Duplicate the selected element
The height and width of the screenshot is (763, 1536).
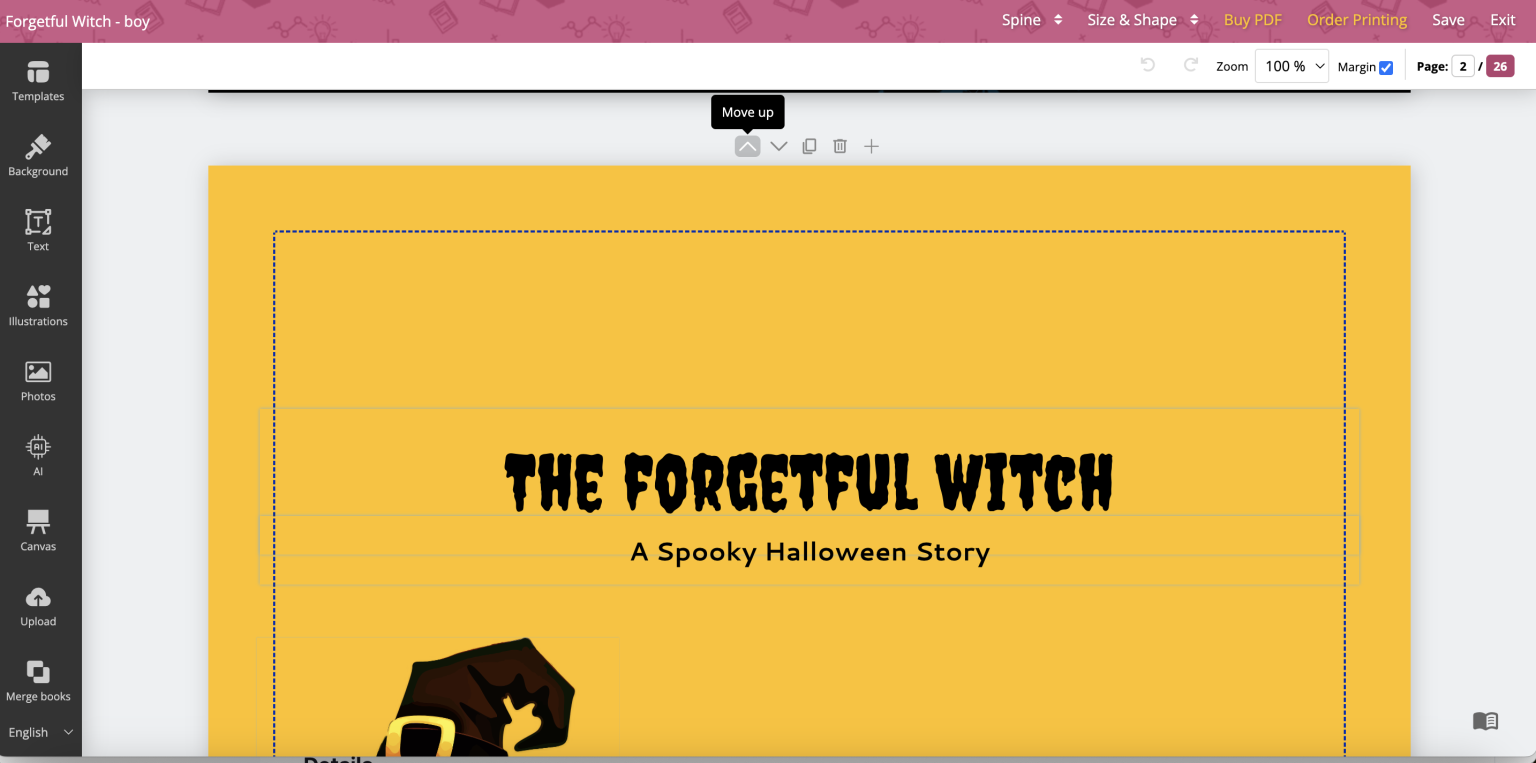[x=809, y=145]
